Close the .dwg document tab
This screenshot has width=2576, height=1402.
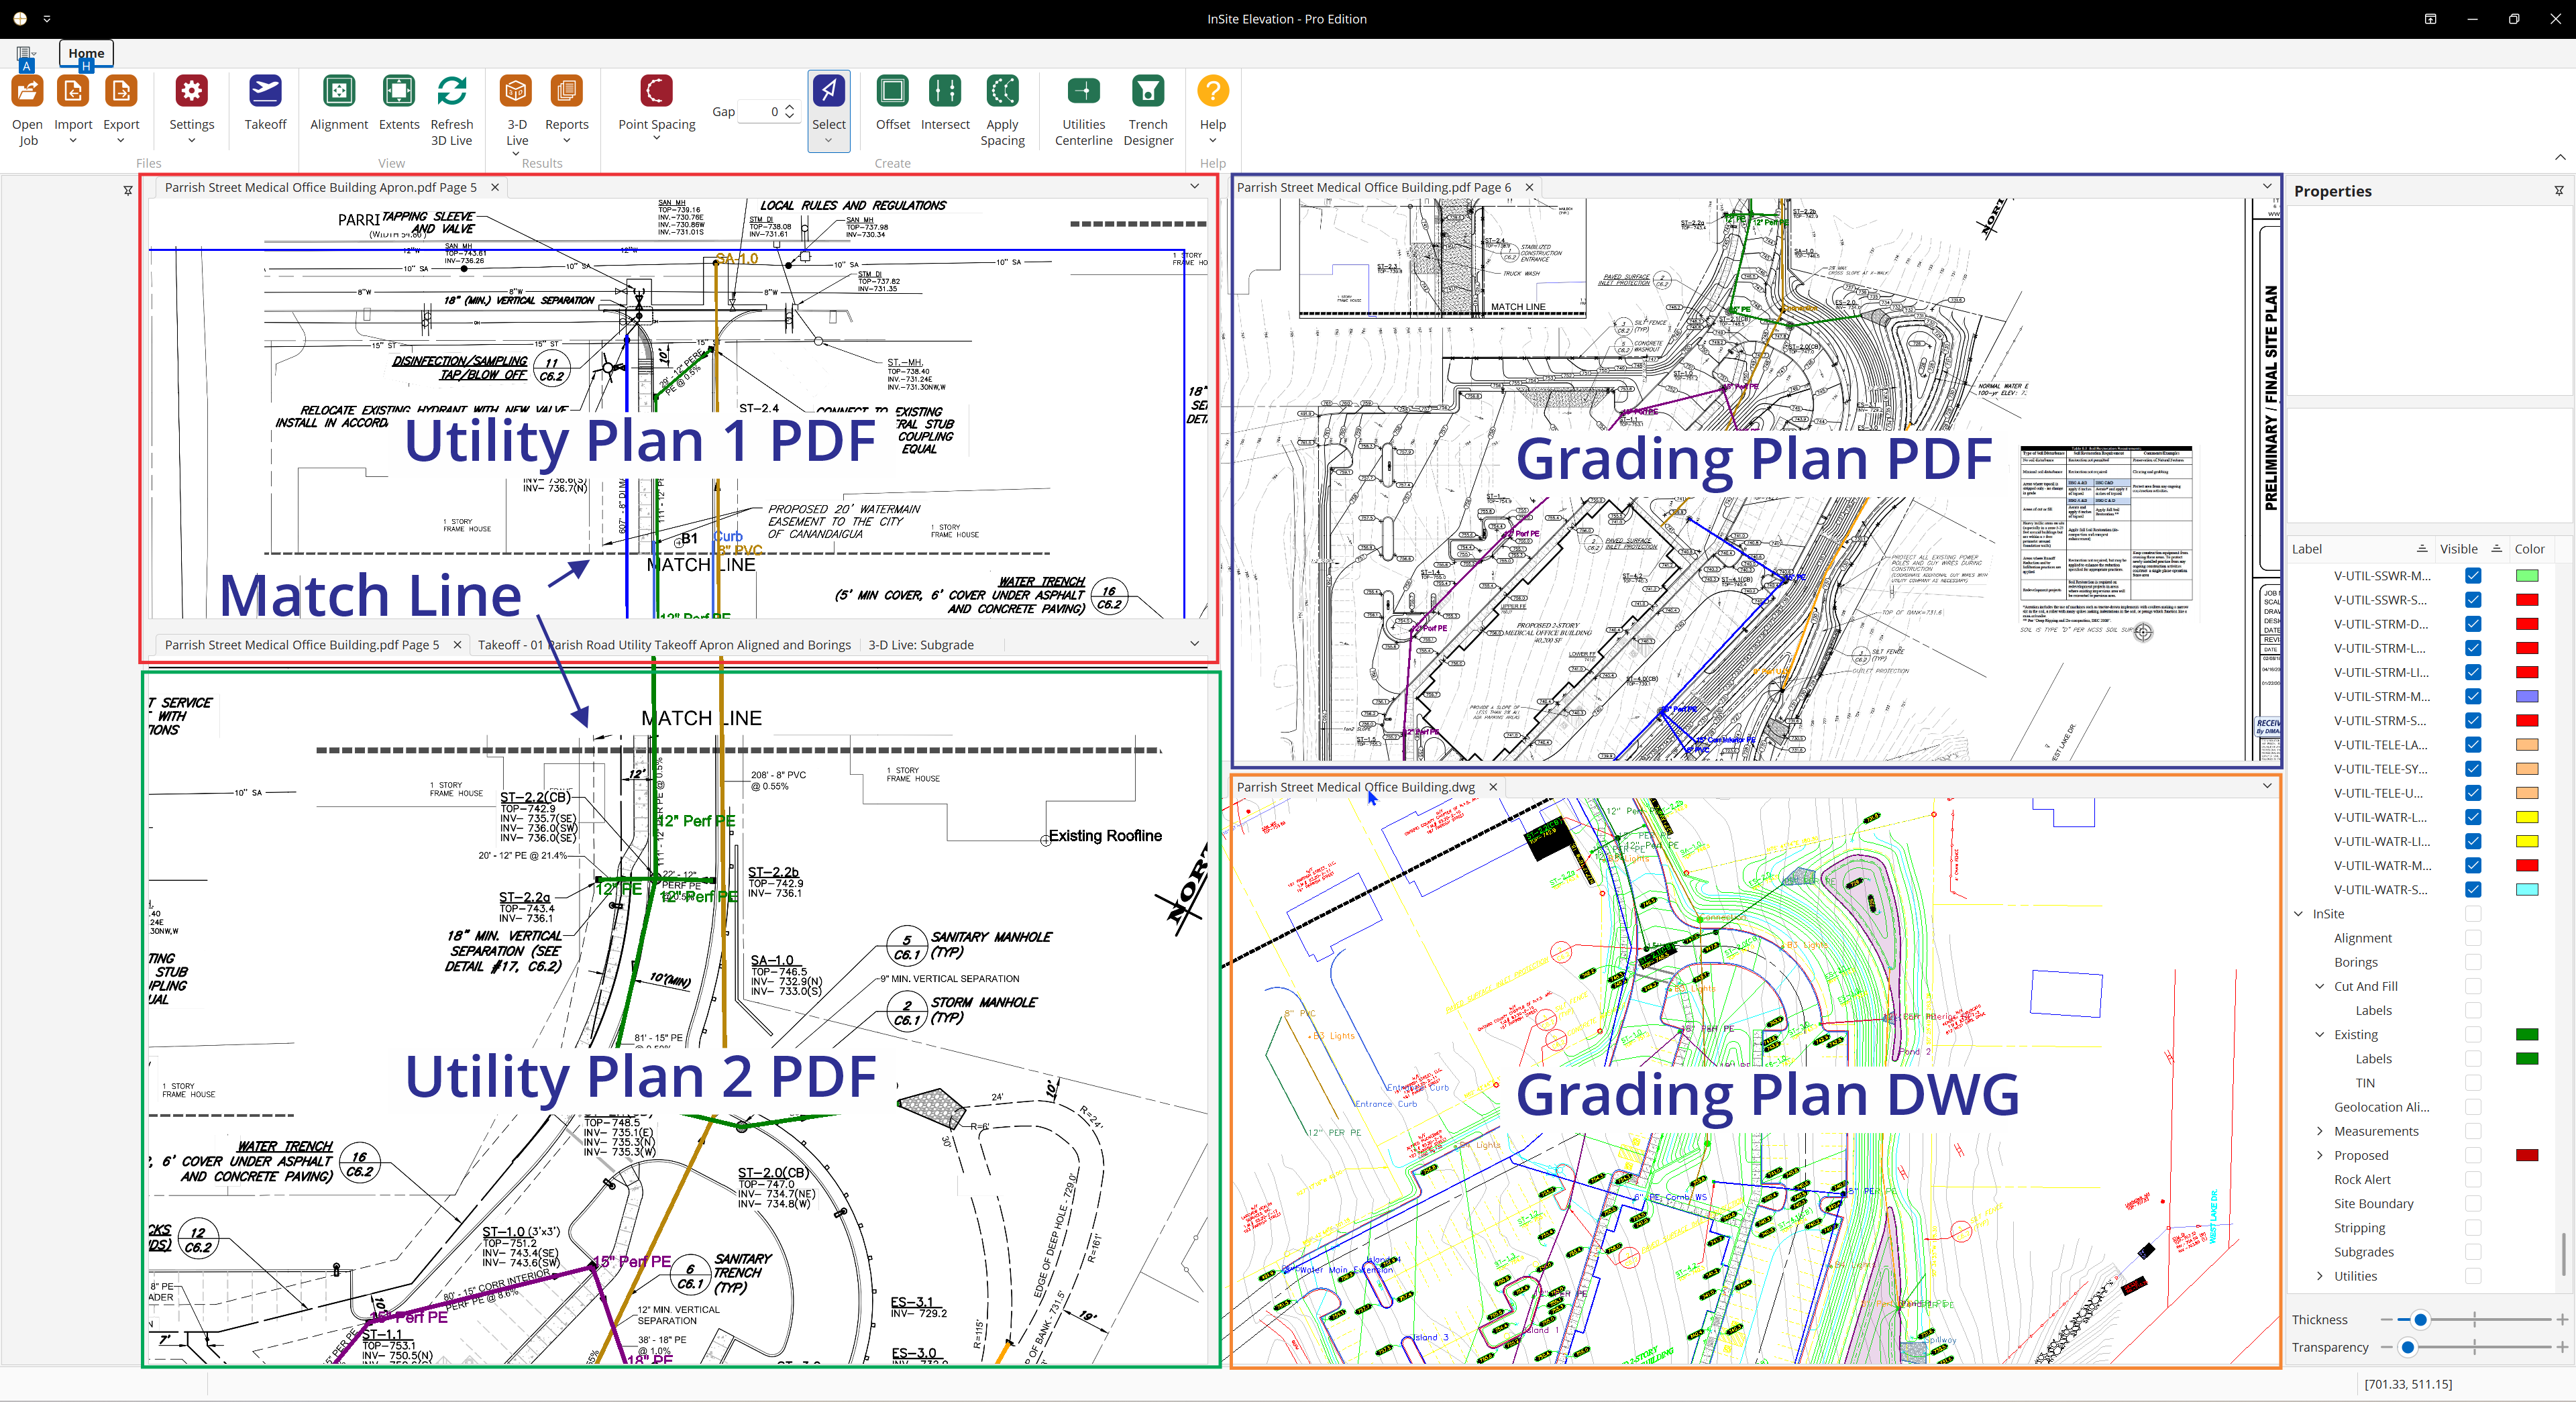[x=1493, y=787]
